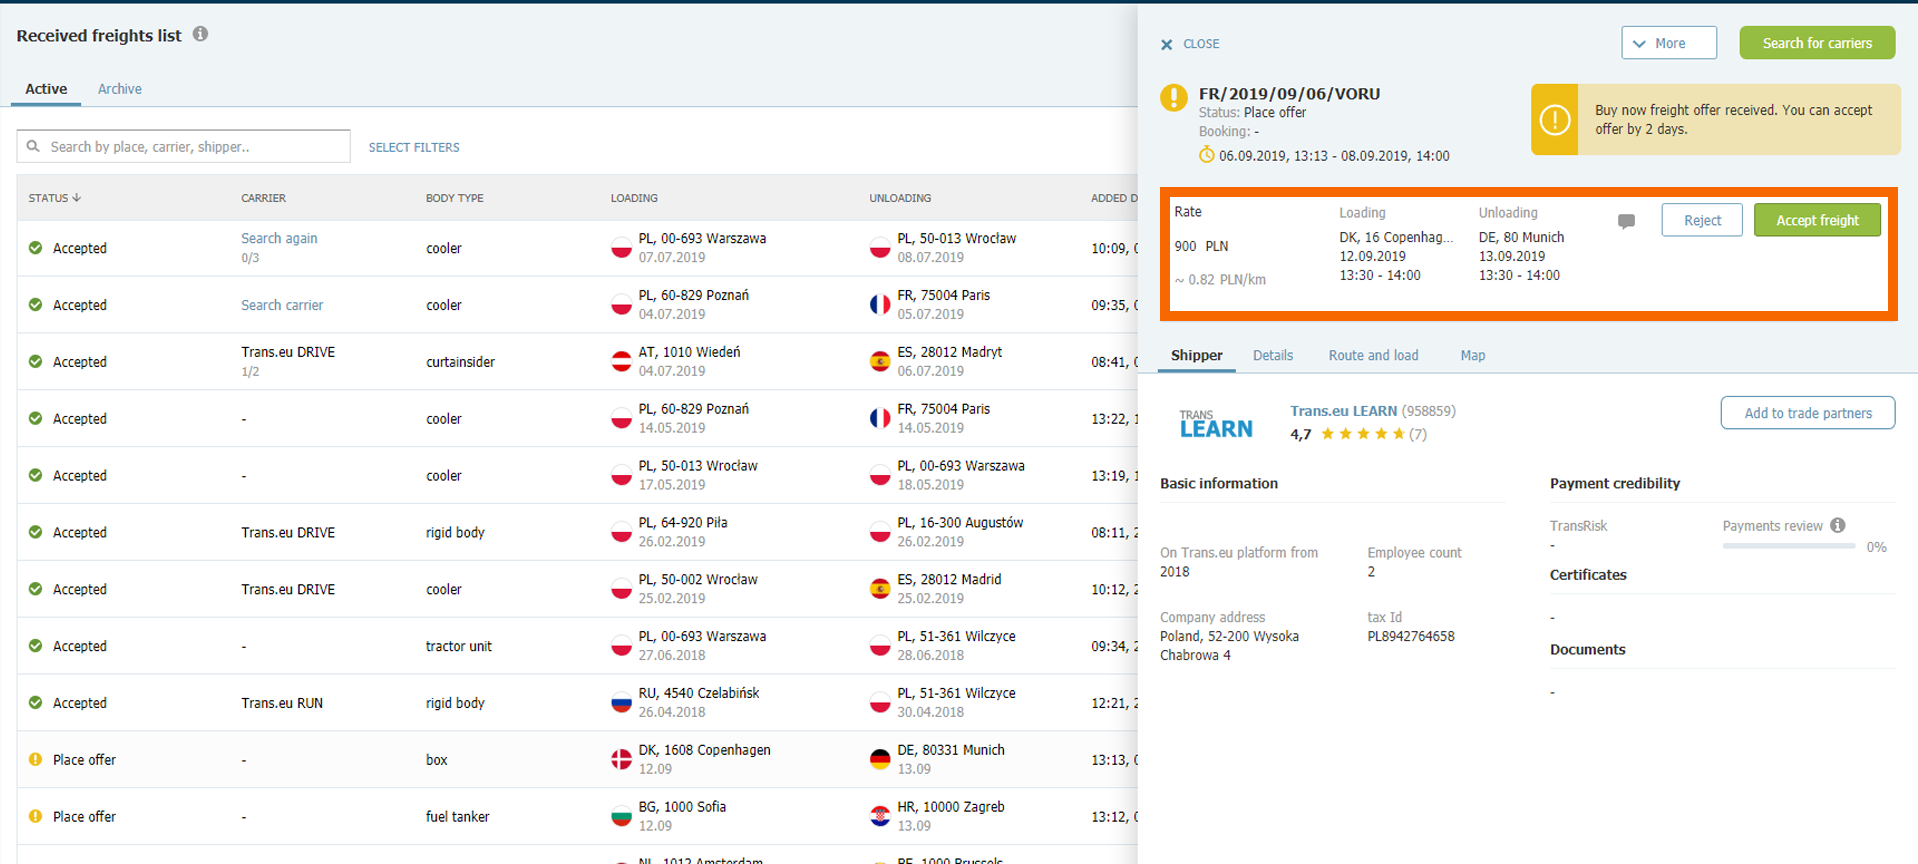This screenshot has width=1918, height=864.
Task: Select the fuel tanker freight row
Action: [x=577, y=816]
